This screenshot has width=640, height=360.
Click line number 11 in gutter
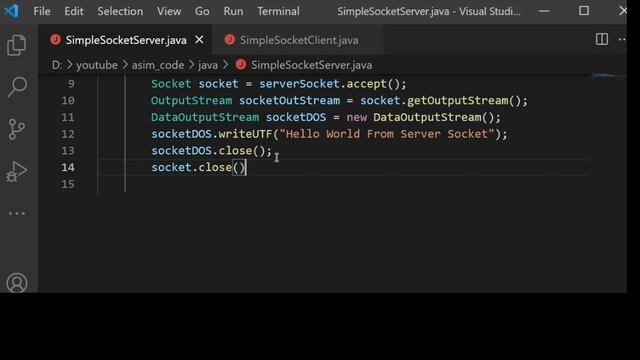pyautogui.click(x=68, y=117)
